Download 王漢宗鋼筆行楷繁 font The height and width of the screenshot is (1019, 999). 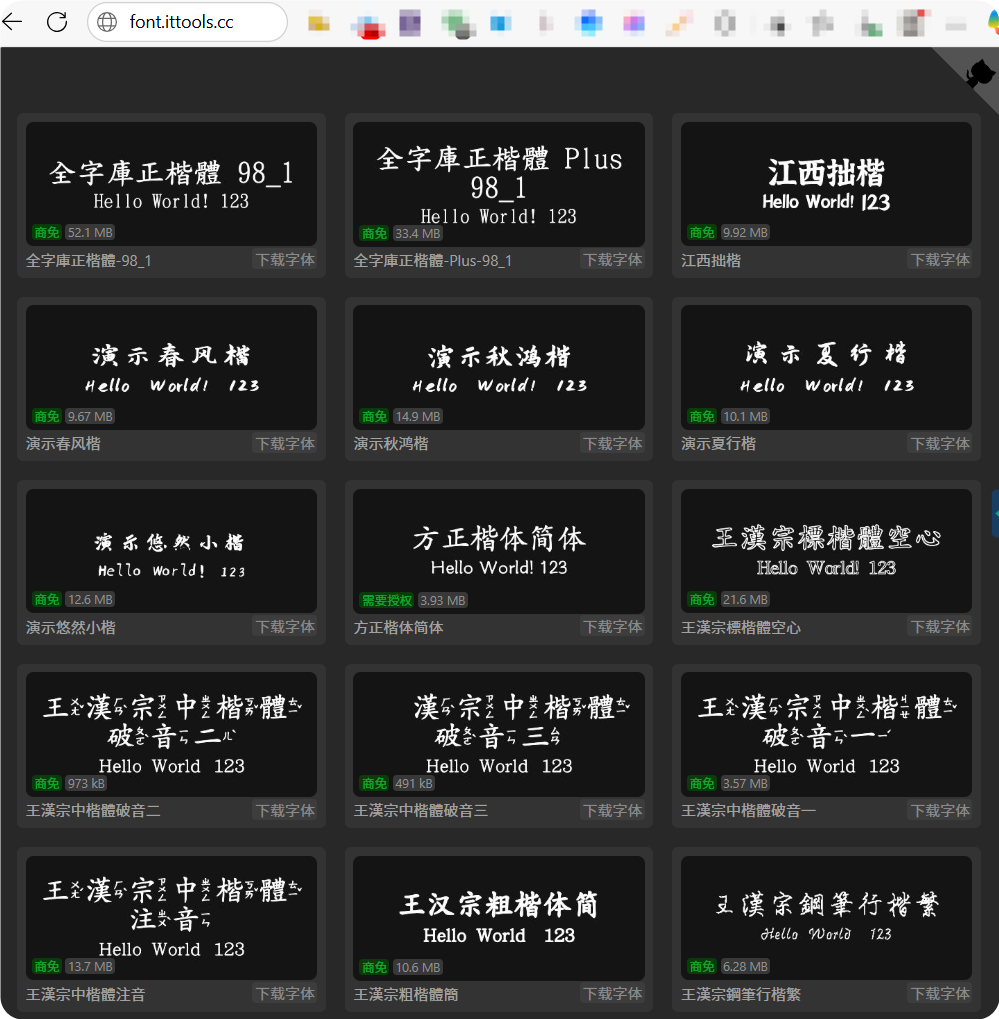(940, 994)
